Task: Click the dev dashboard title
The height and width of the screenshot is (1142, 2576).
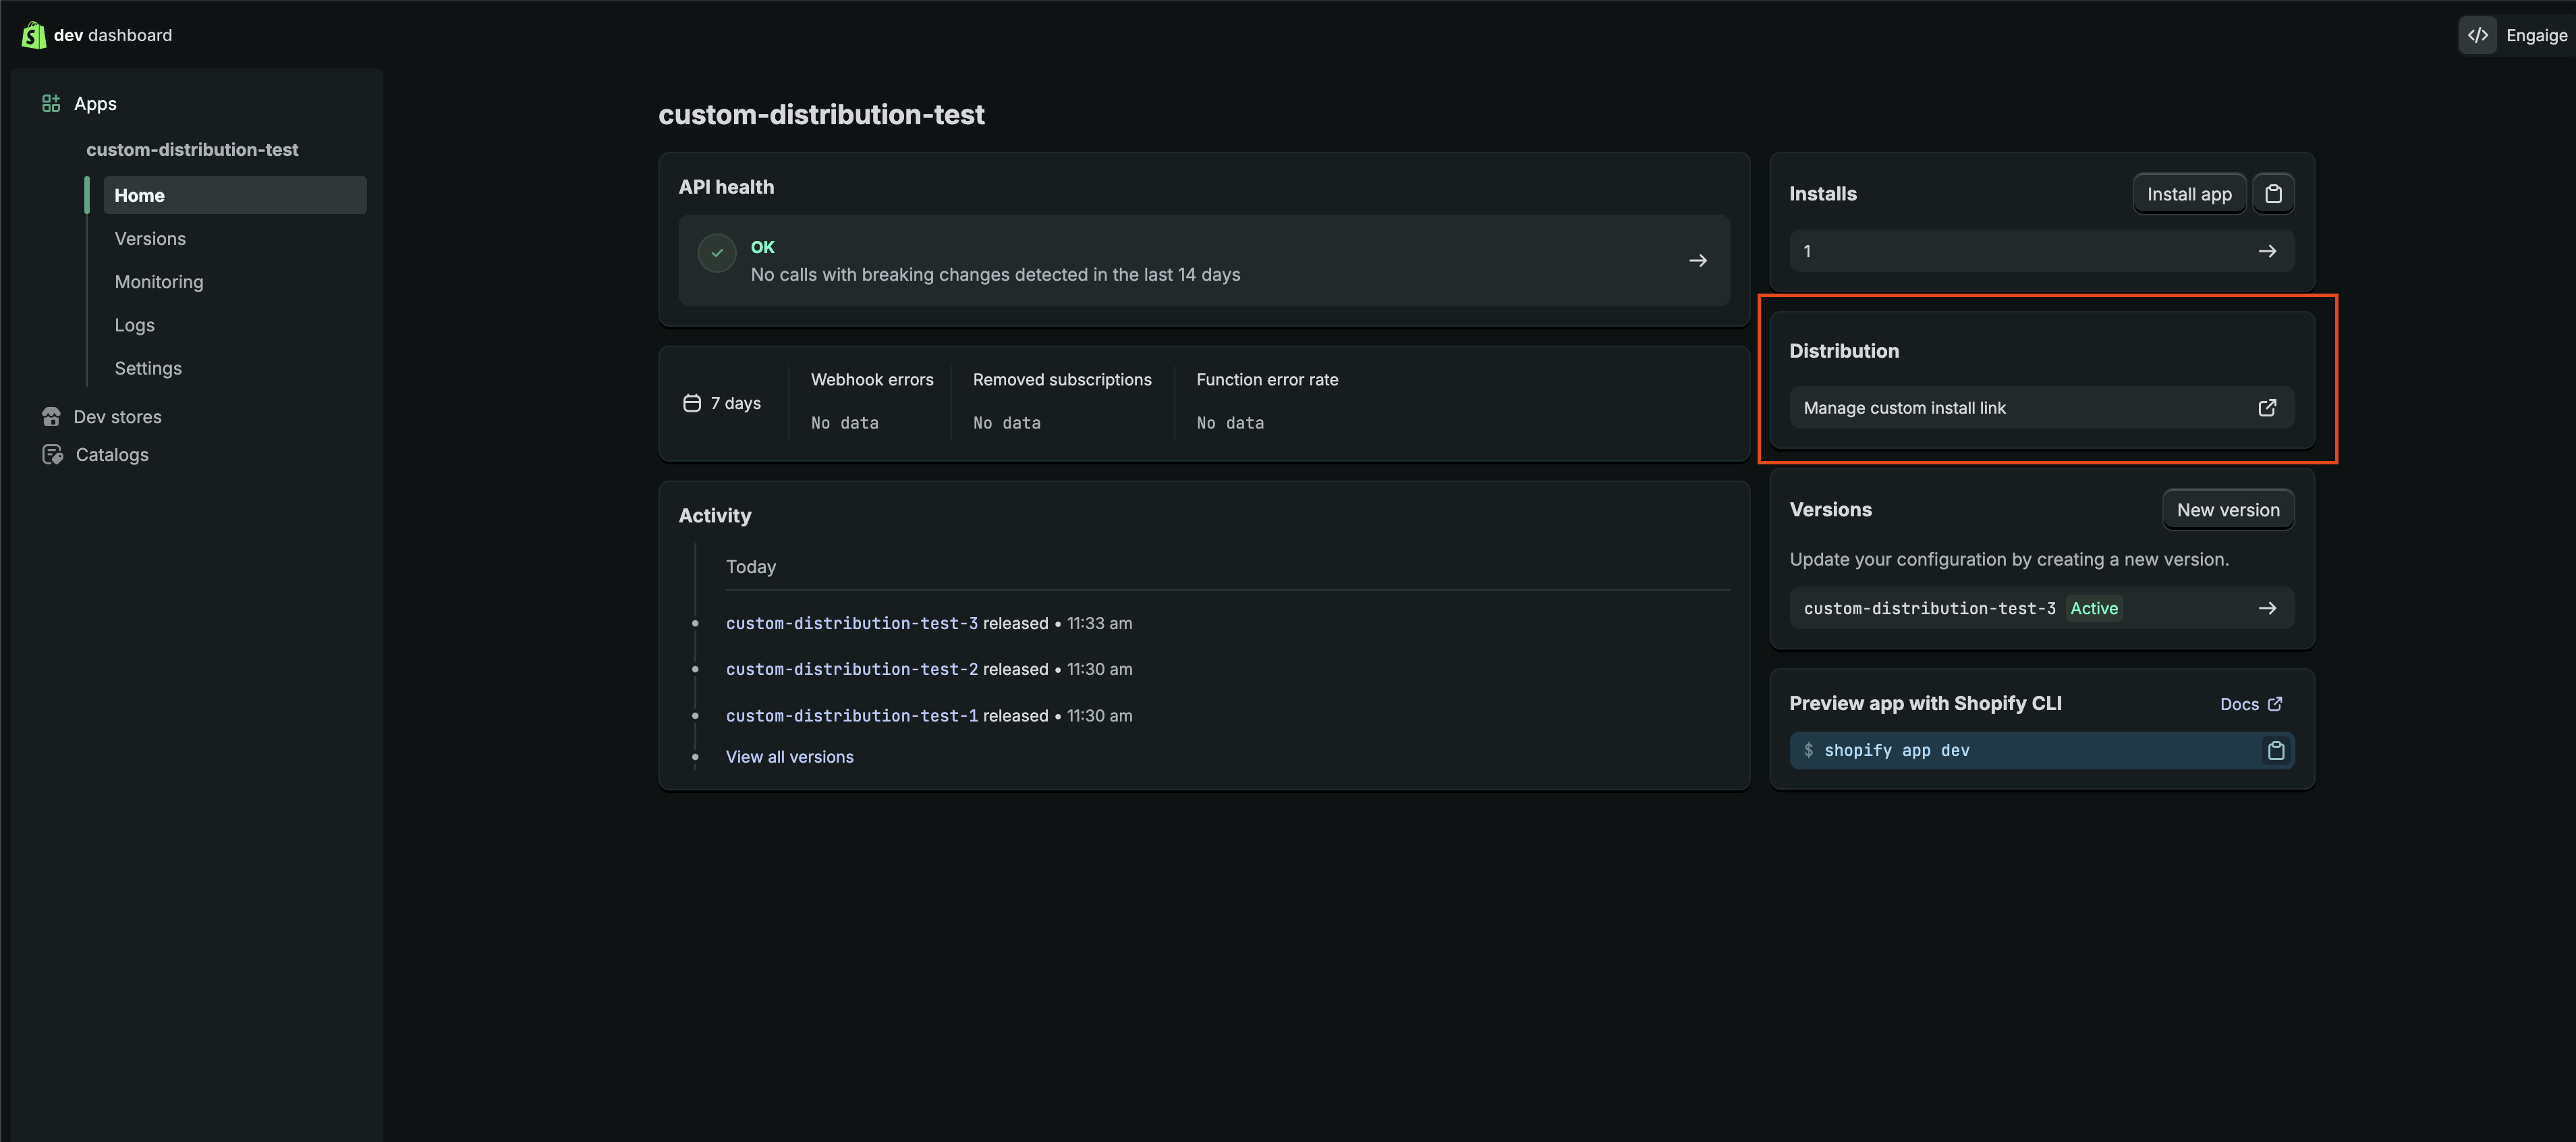Action: [x=113, y=35]
